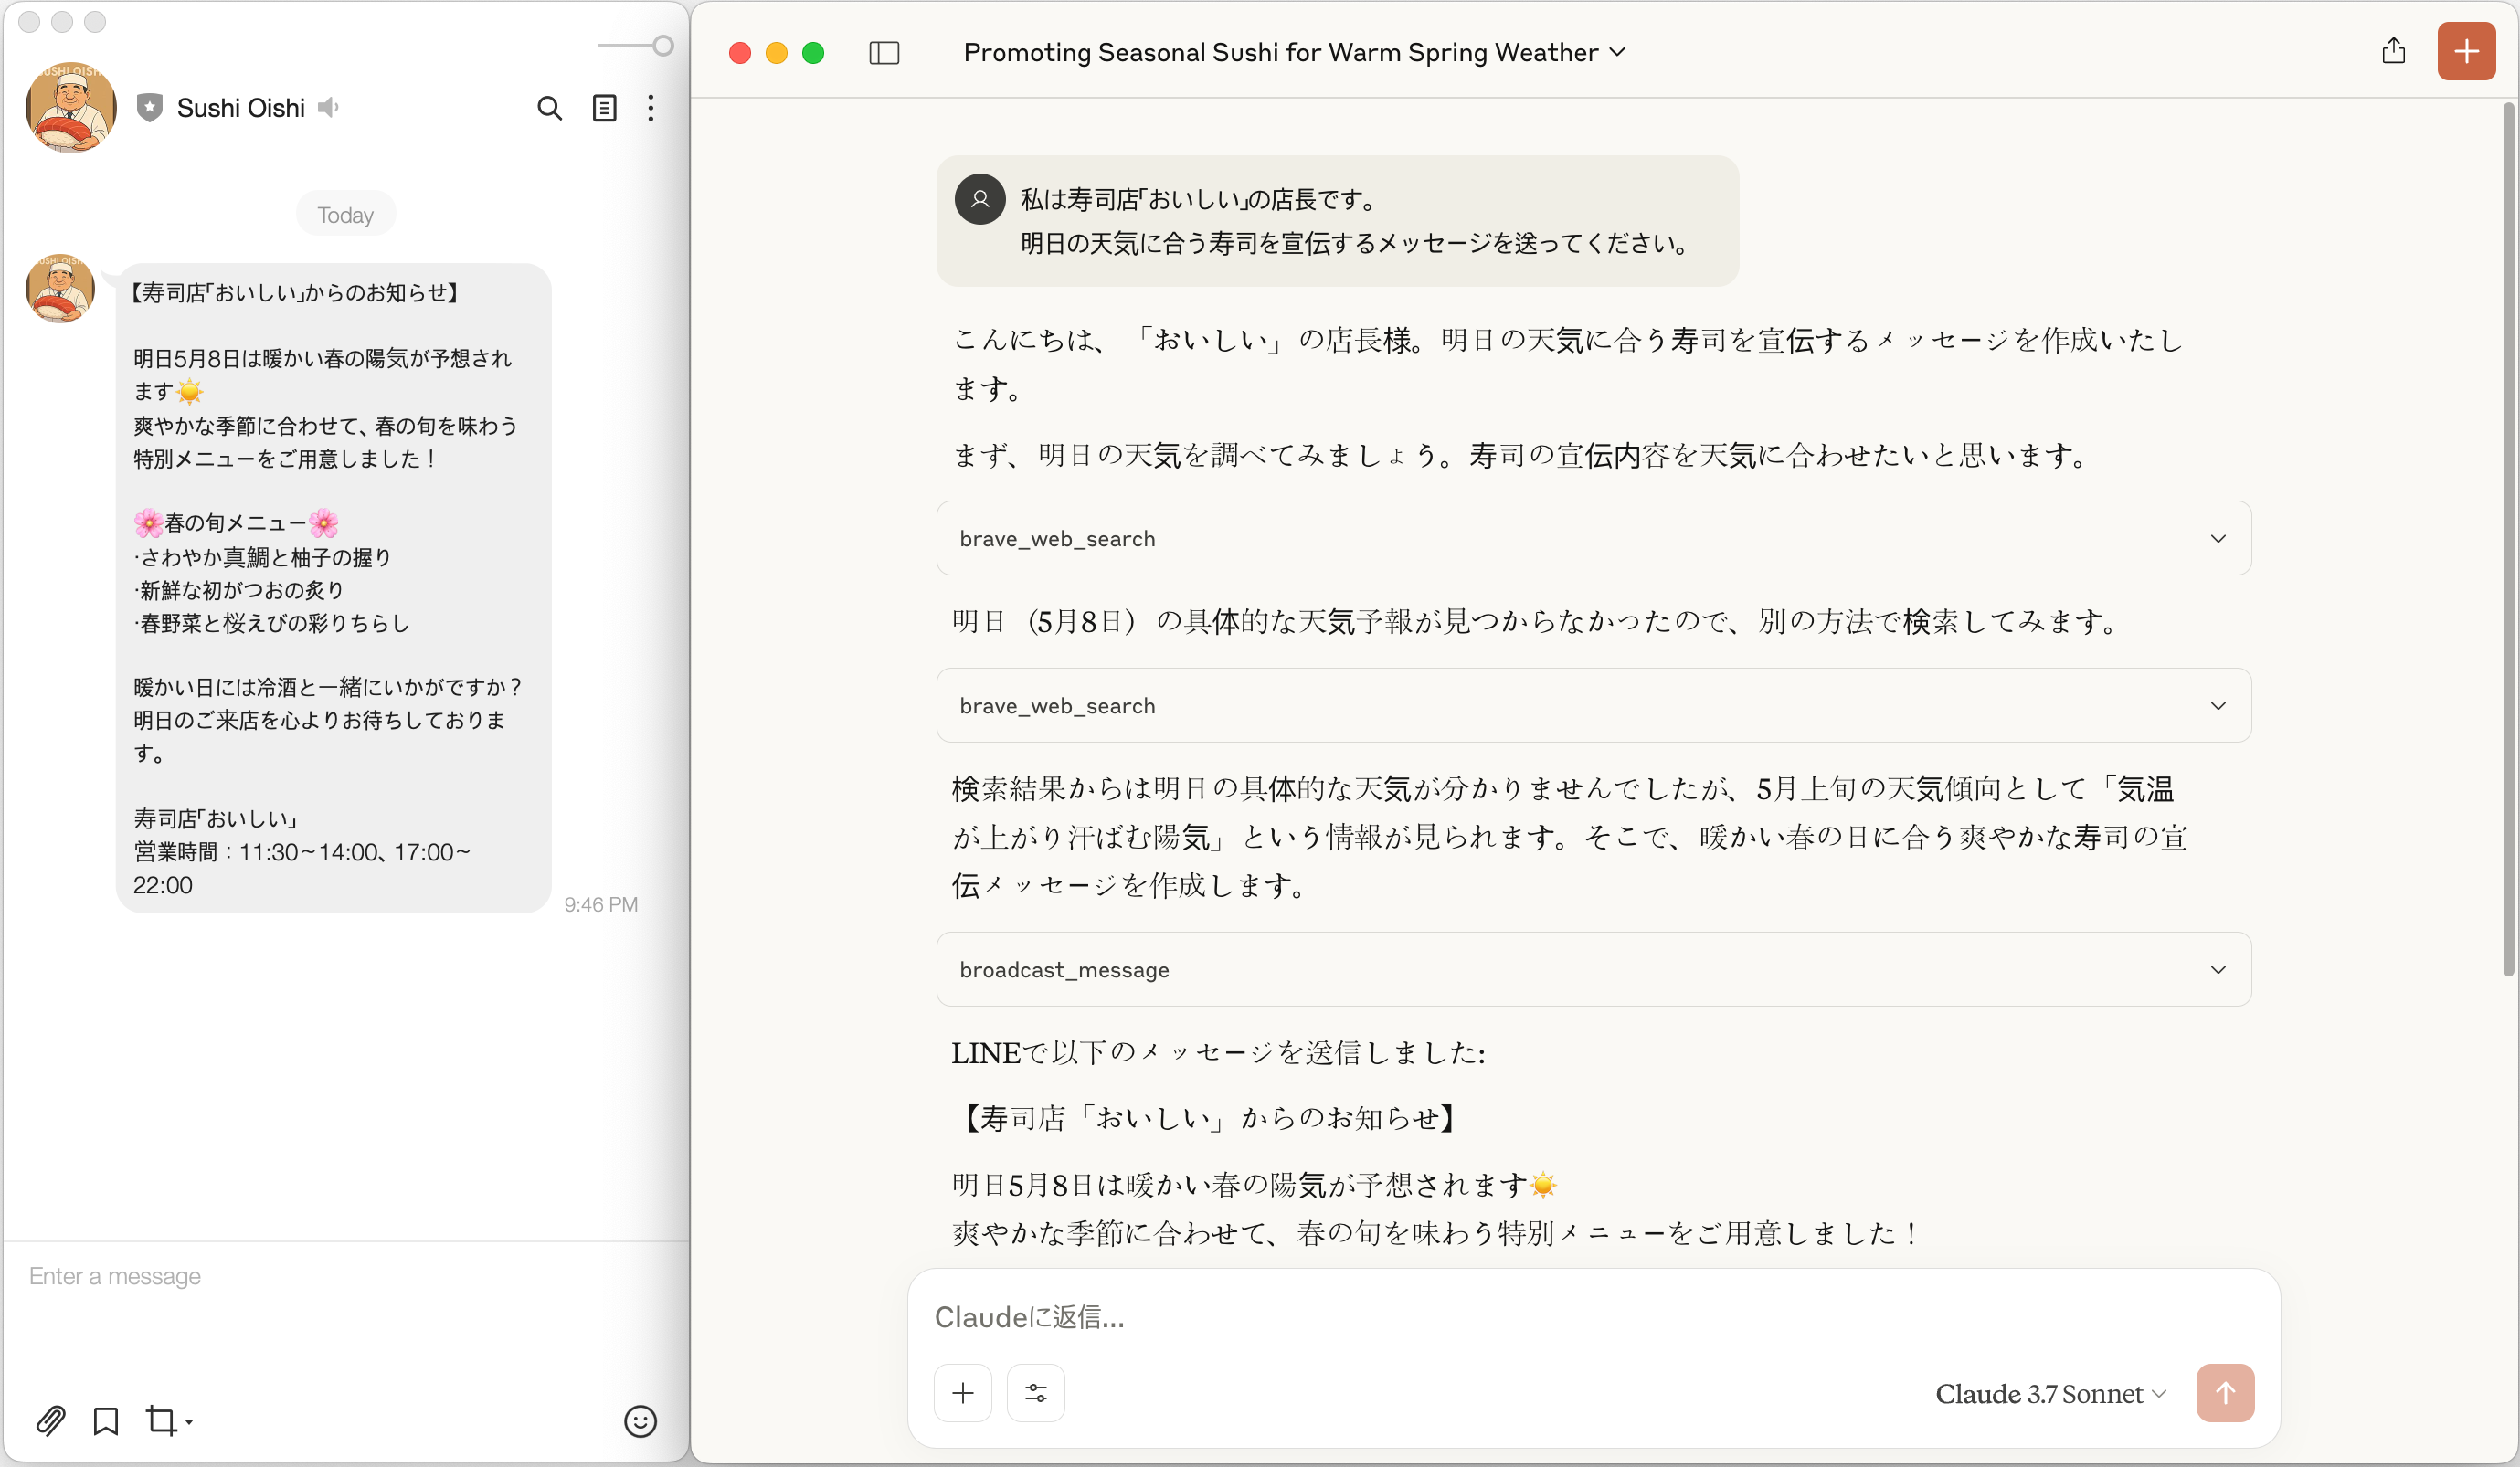Send the message with the arrow button

(x=2225, y=1393)
